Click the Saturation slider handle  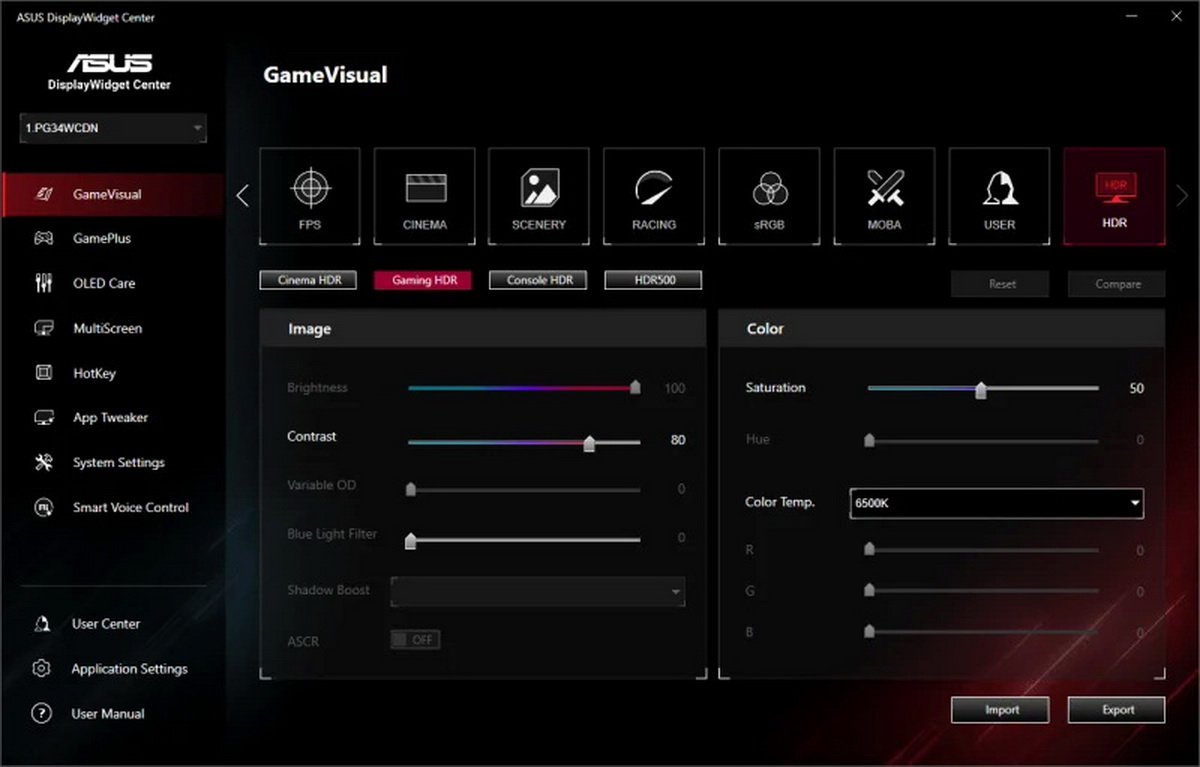[981, 391]
